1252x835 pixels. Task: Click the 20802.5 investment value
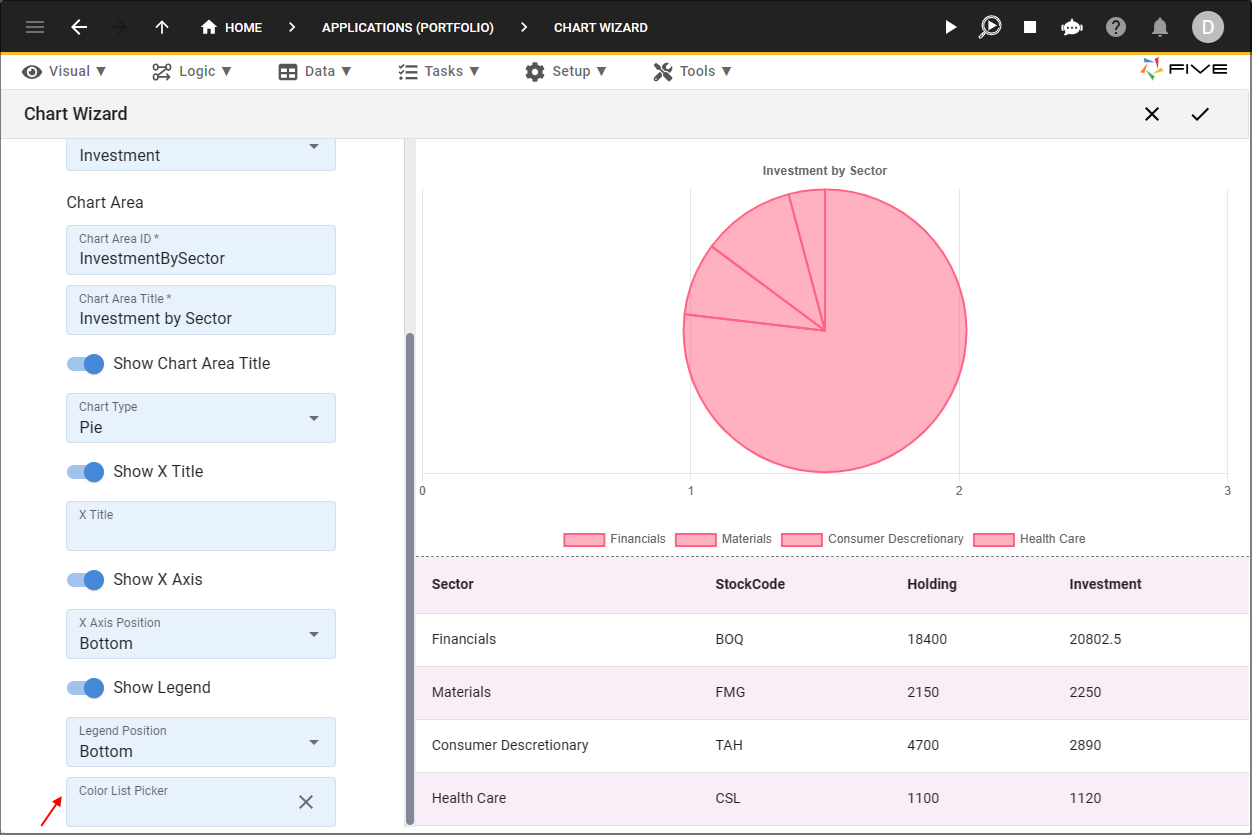point(1095,640)
